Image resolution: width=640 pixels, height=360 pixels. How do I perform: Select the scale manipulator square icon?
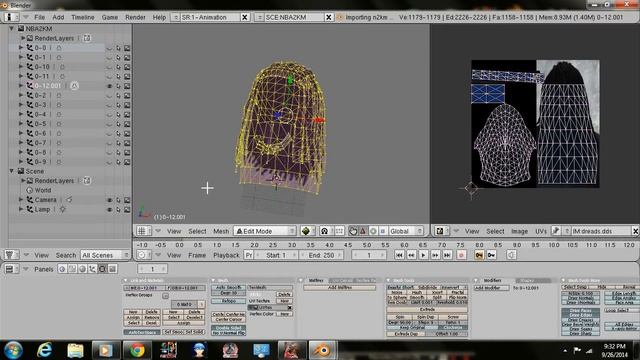coord(382,231)
